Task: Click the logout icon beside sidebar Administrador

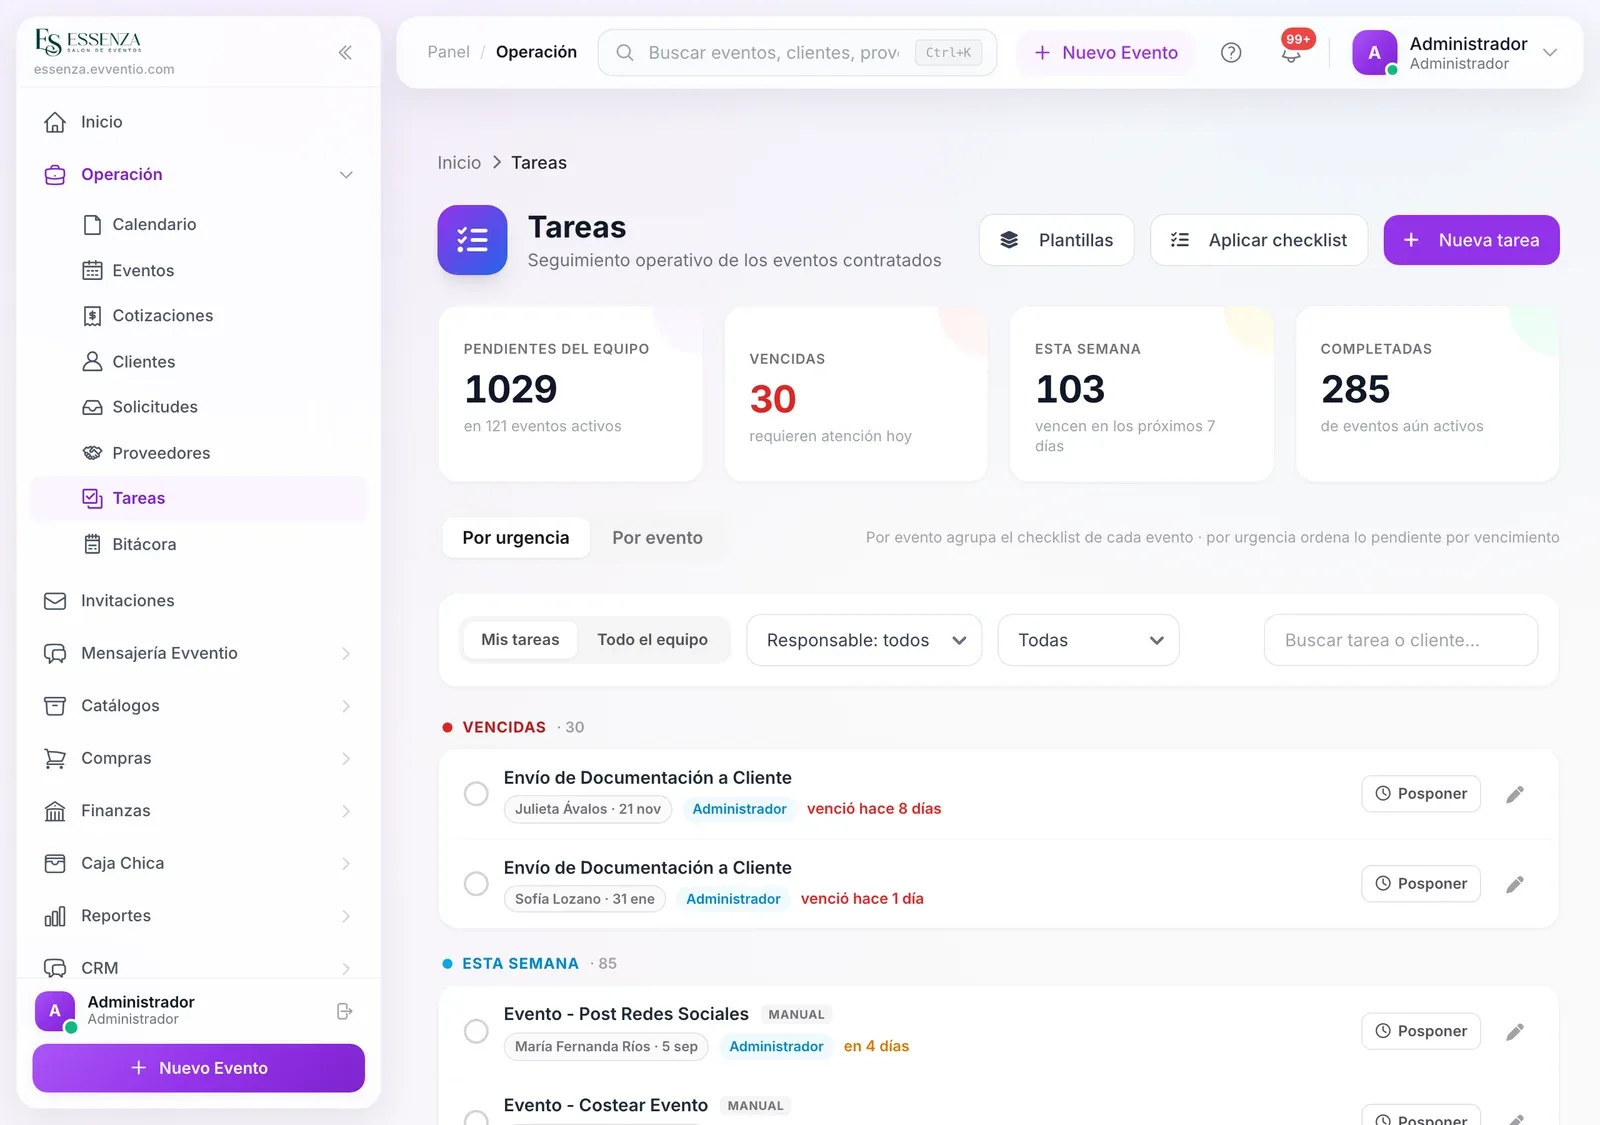Action: (x=345, y=1011)
